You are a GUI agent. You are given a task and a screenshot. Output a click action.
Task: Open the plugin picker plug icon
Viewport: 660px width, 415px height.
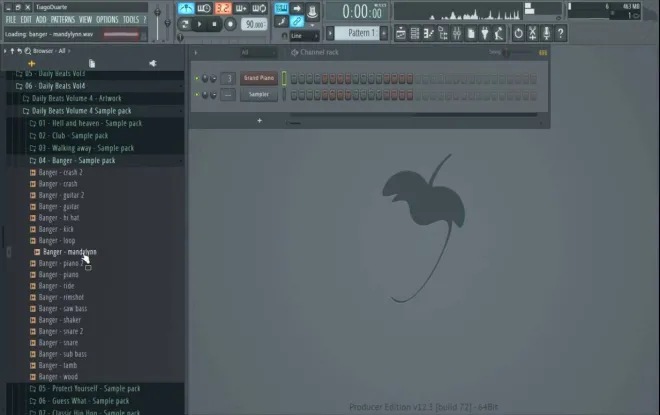(x=485, y=33)
